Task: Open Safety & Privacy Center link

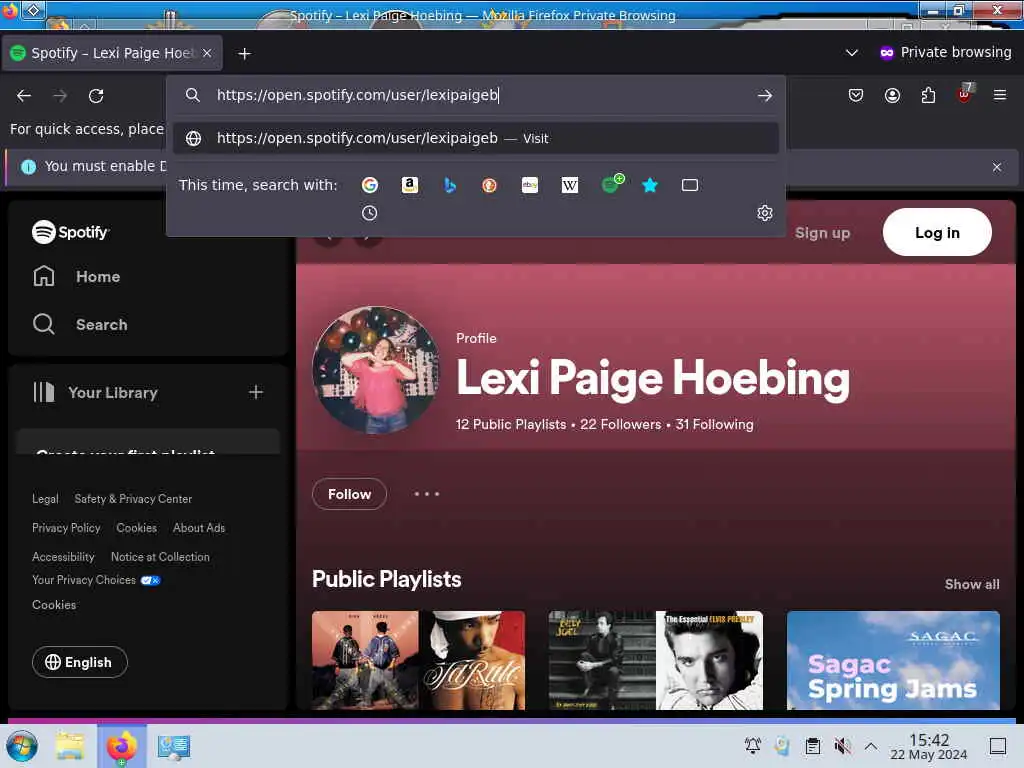Action: pos(133,499)
